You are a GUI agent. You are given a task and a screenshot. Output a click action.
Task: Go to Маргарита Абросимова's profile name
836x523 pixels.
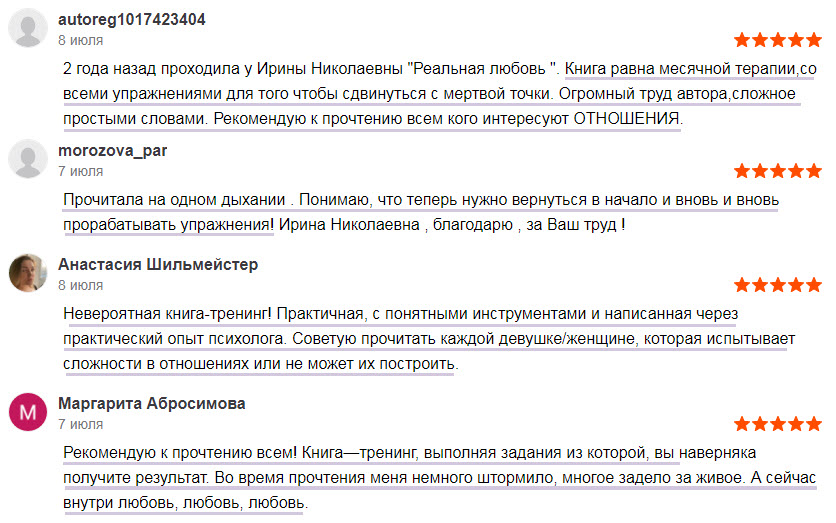(151, 404)
